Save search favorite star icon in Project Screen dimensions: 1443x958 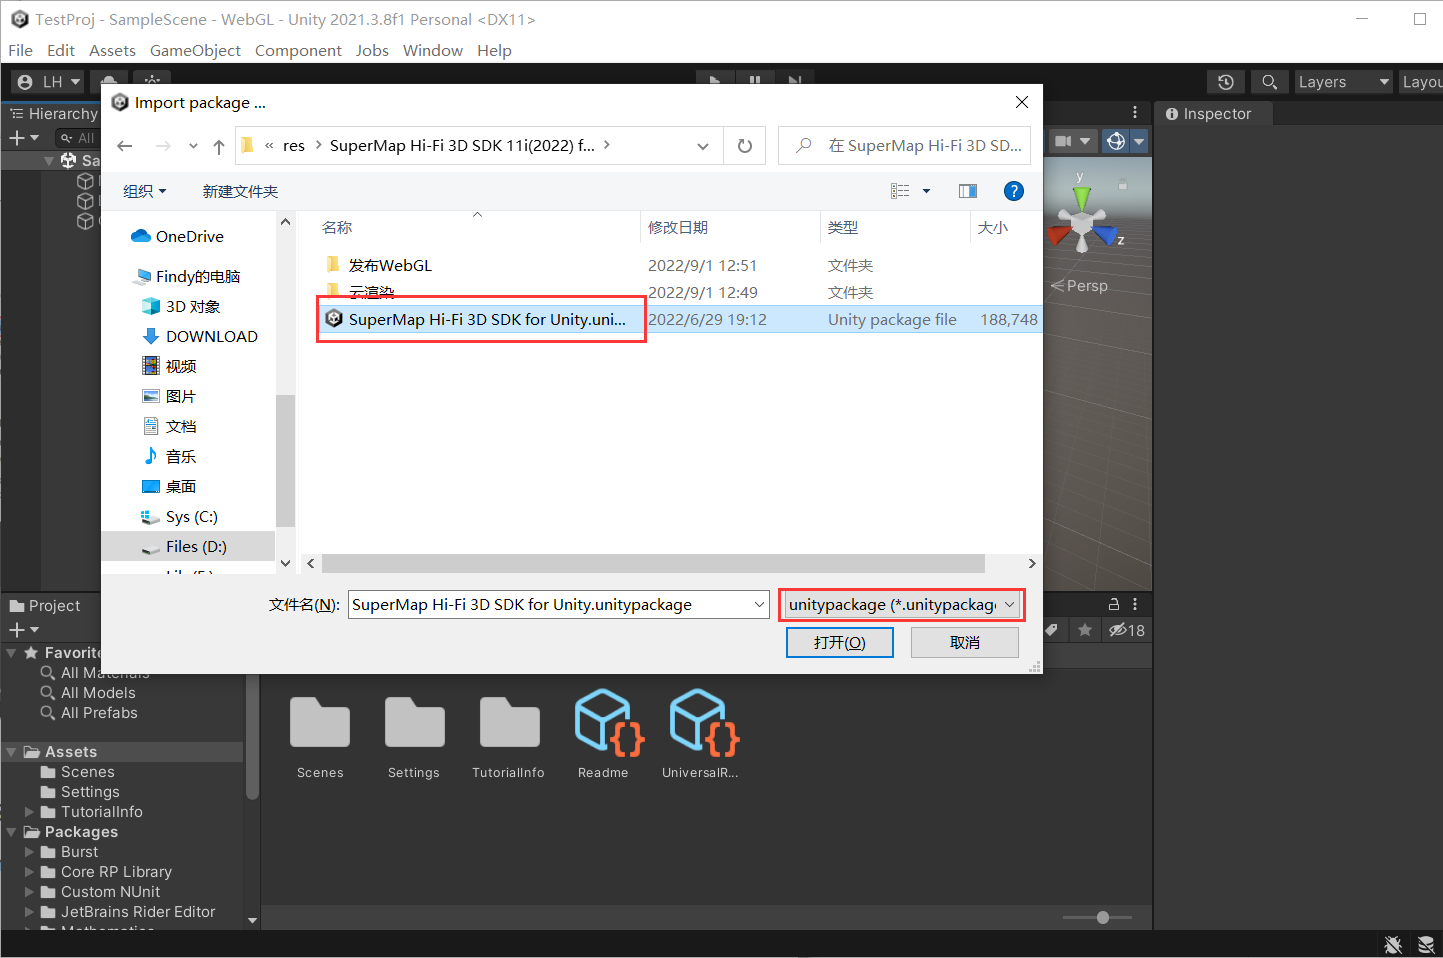click(1085, 630)
